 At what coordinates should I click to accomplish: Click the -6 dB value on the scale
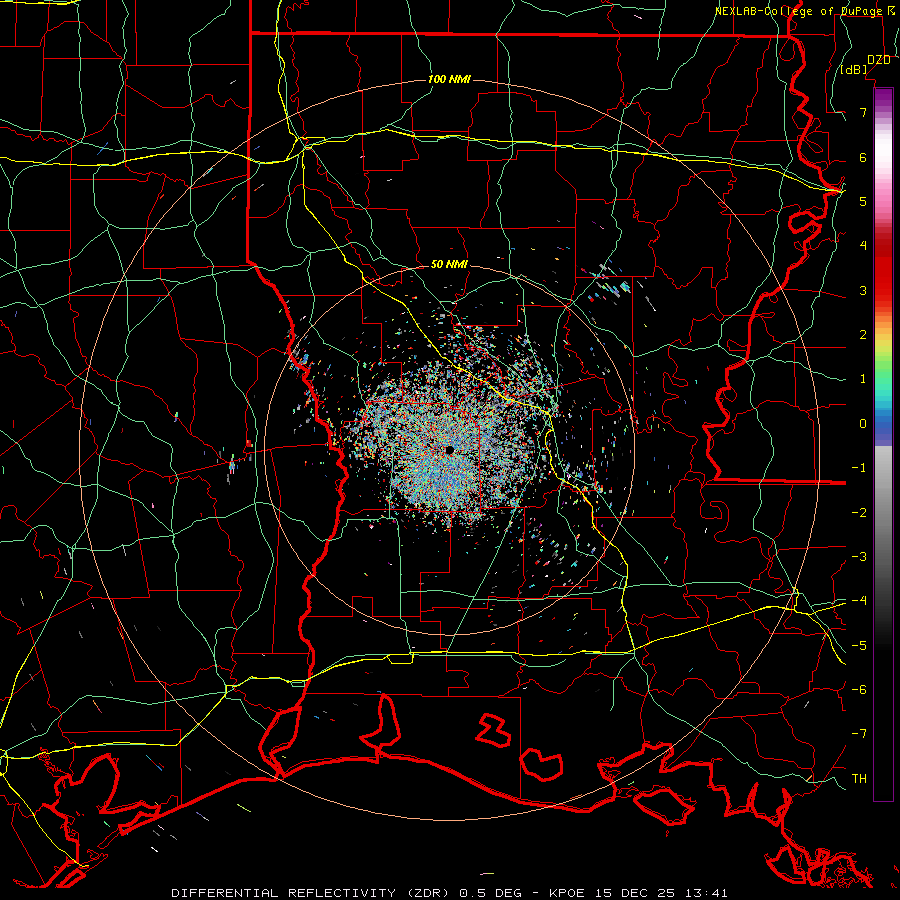859,690
